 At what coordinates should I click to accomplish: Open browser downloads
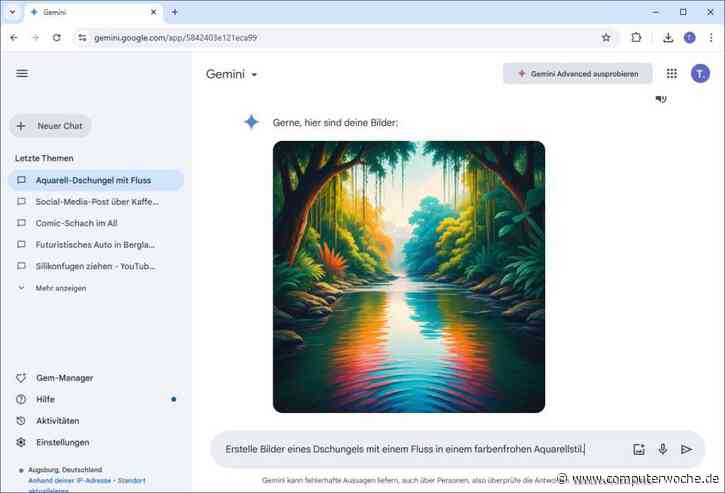(x=668, y=37)
